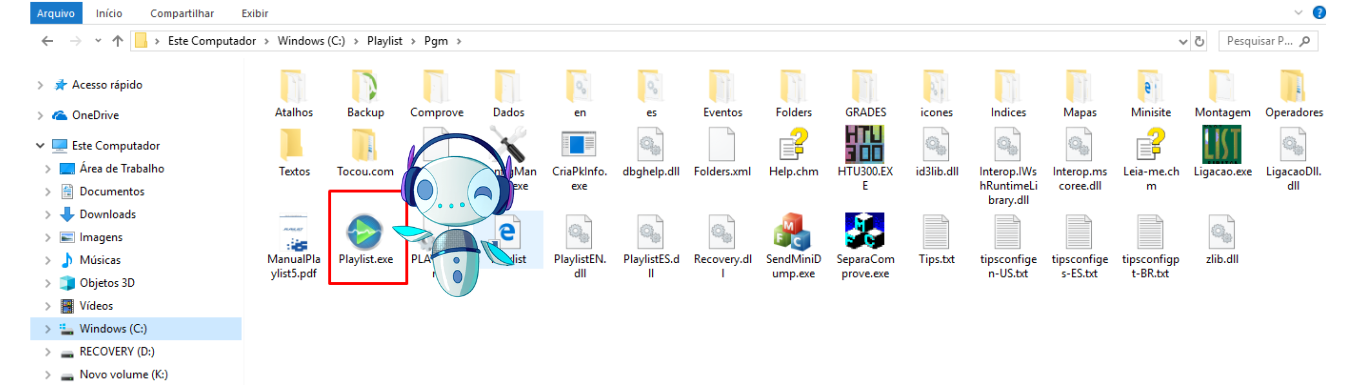This screenshot has height=386, width=1356.
Task: Open Explorer help question mark
Action: [1319, 12]
